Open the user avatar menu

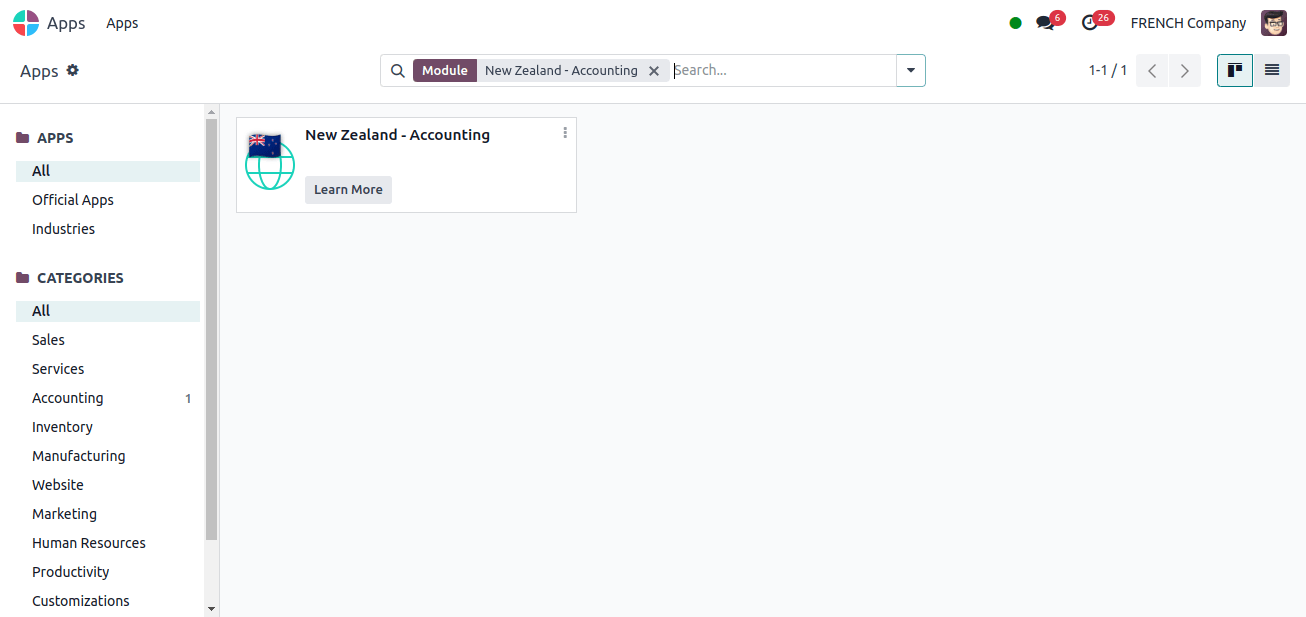[1274, 23]
